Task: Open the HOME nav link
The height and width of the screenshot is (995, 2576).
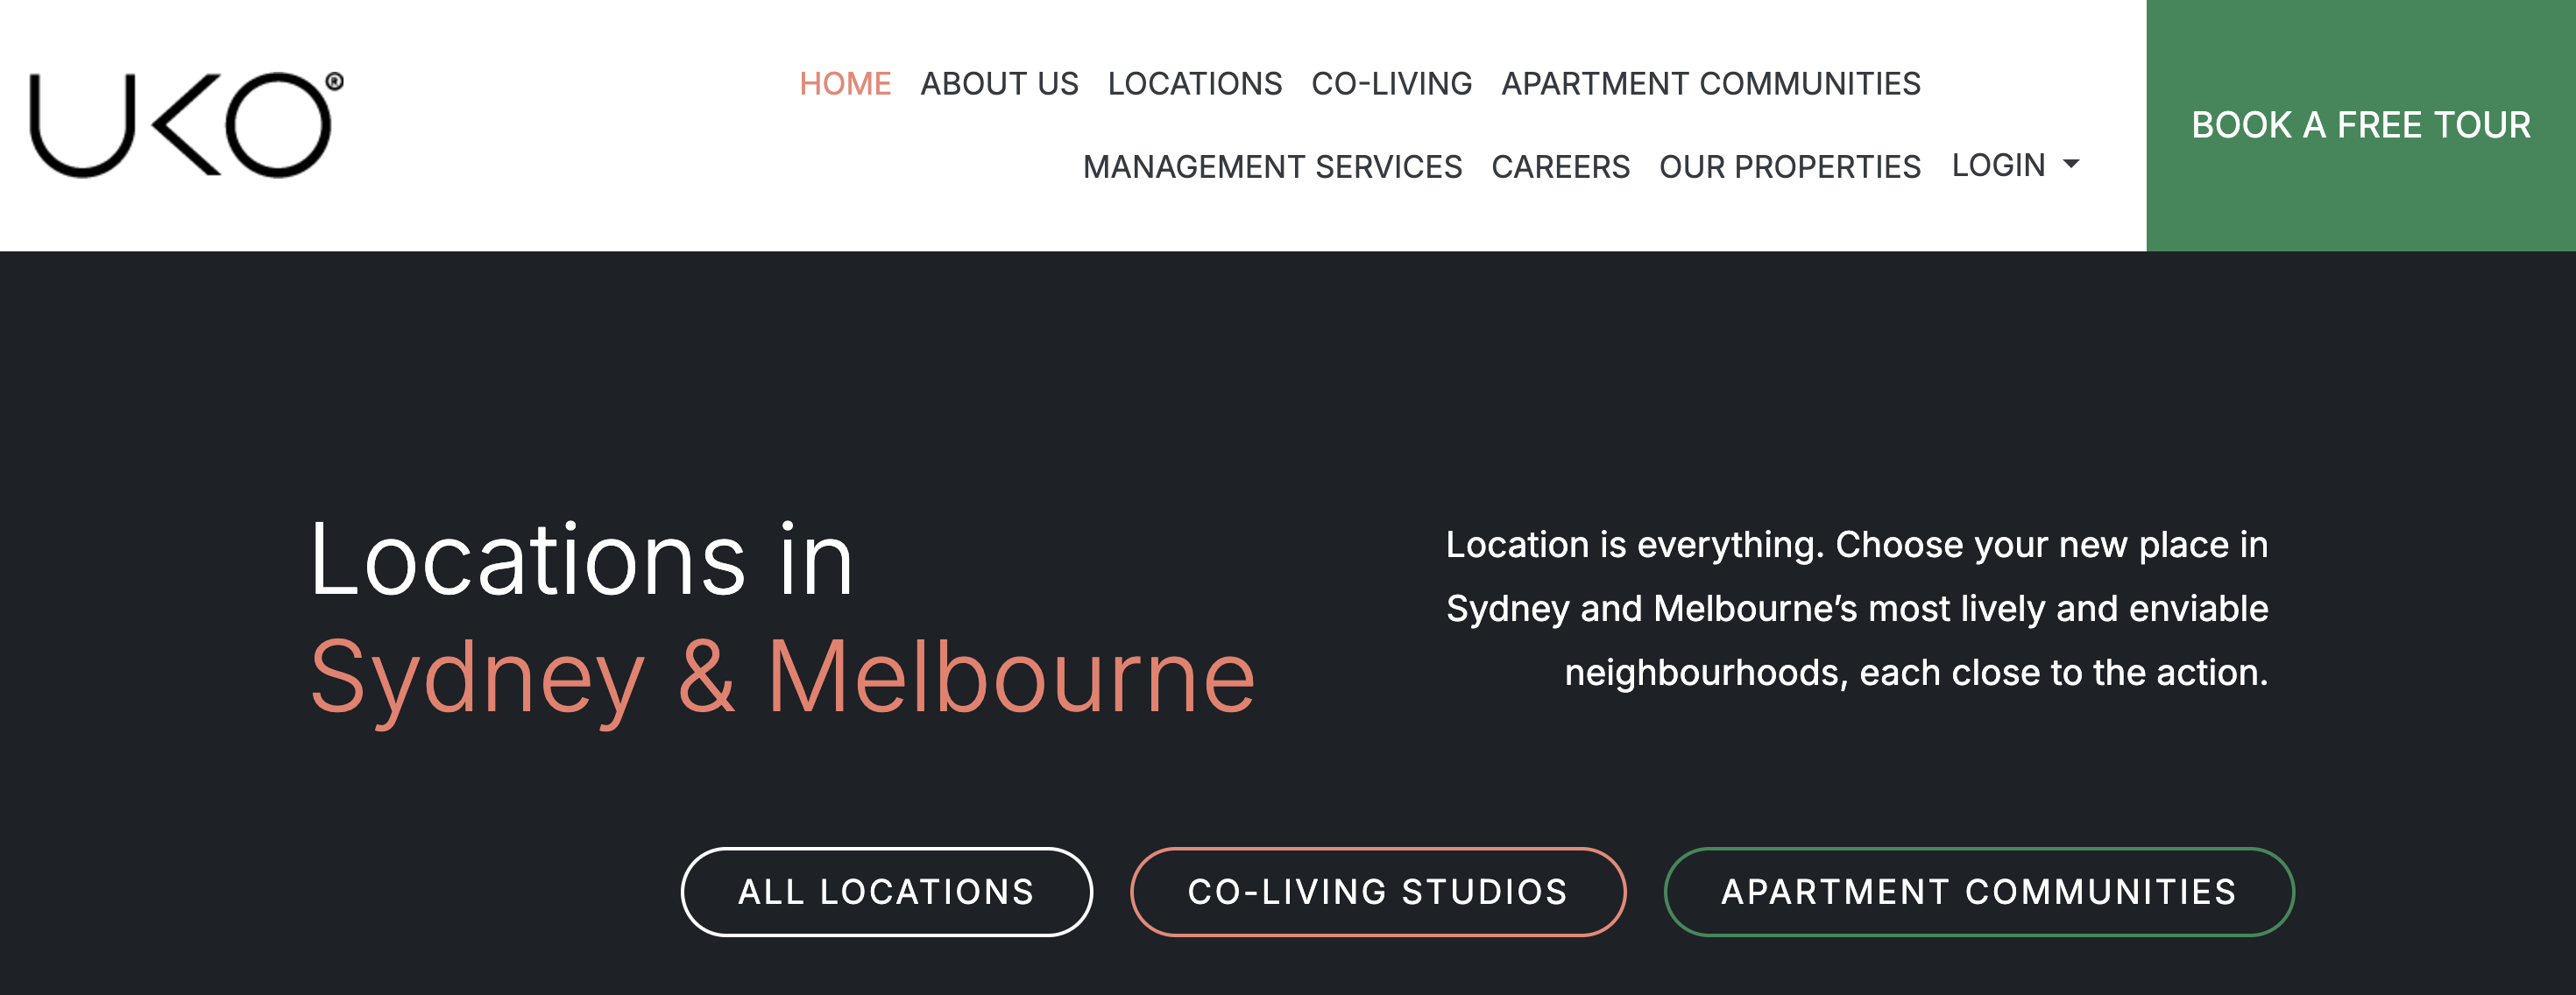Action: (x=845, y=84)
